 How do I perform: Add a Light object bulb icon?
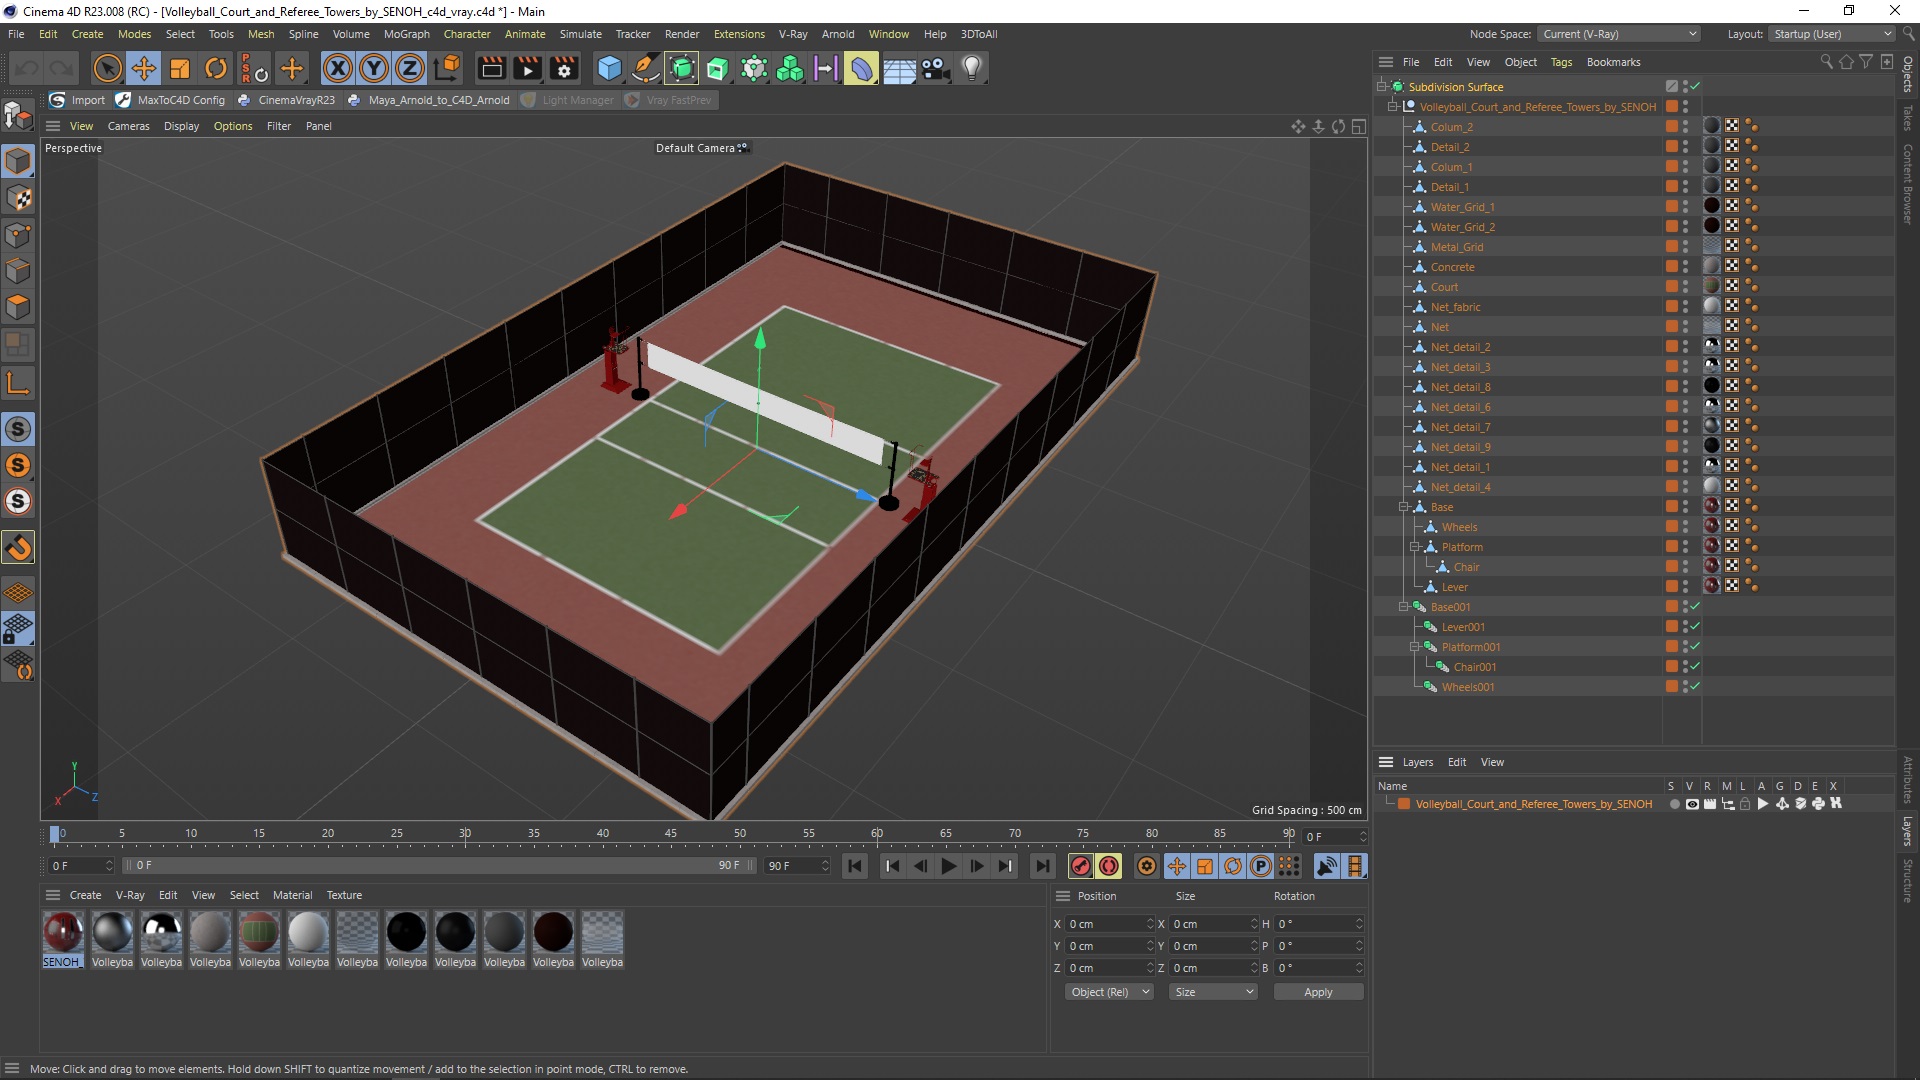point(971,69)
